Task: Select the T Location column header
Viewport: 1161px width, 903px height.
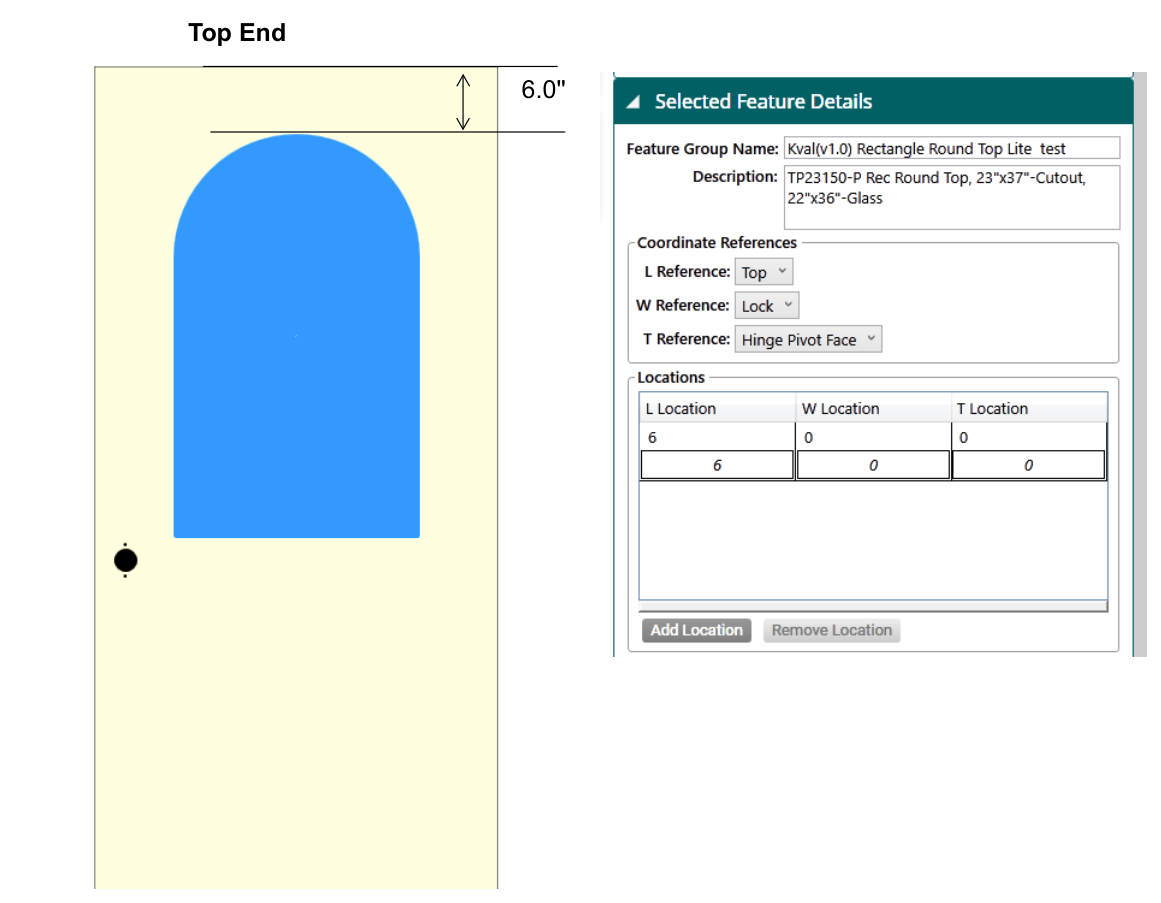Action: point(1029,408)
